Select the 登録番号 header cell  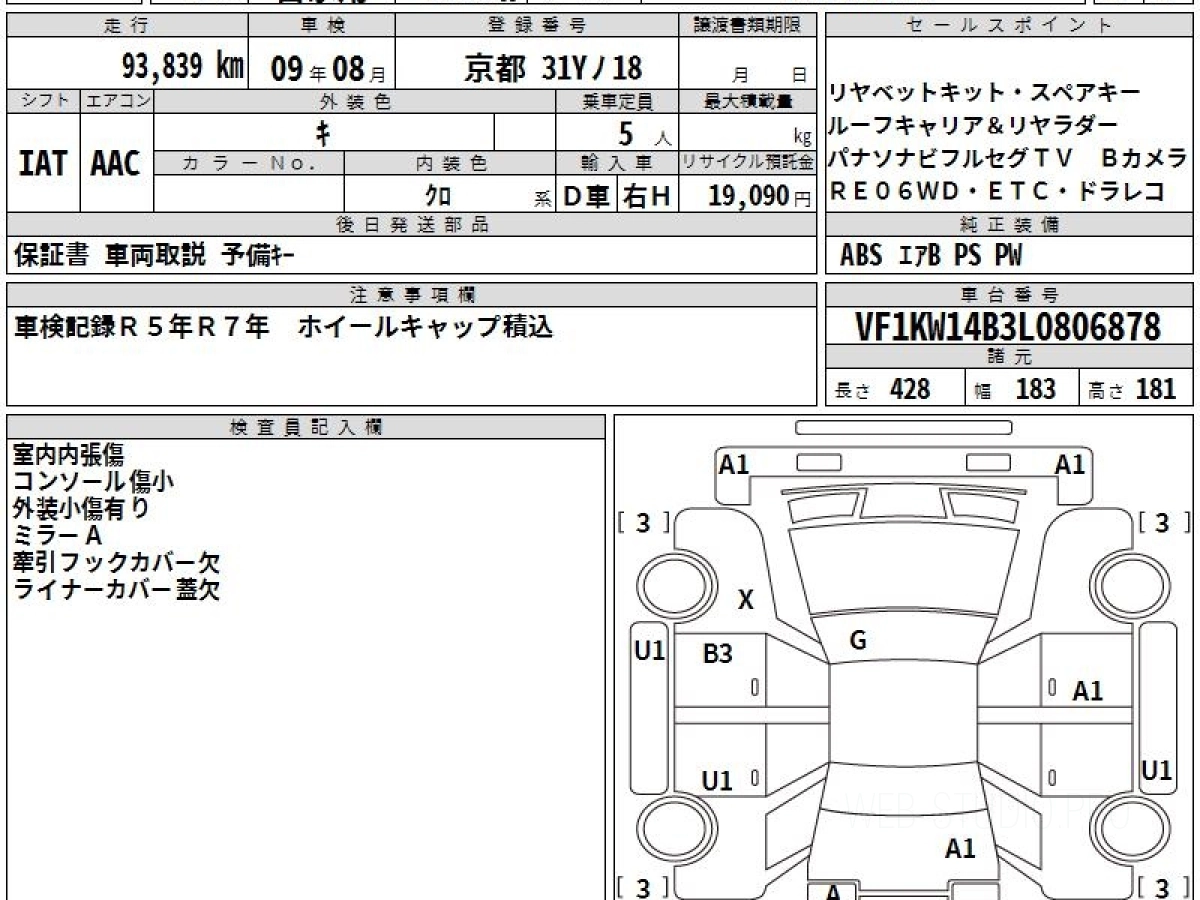point(537,26)
